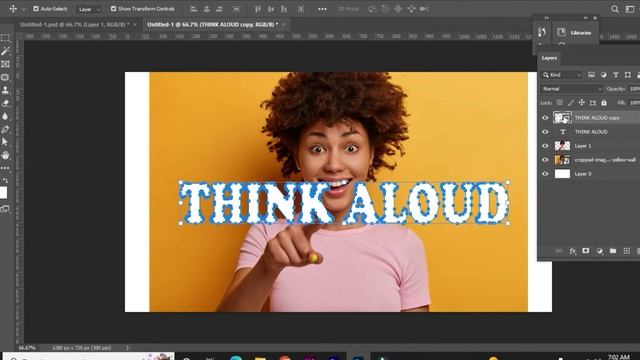Toggle lock position icon
640x360 pixels.
click(582, 102)
